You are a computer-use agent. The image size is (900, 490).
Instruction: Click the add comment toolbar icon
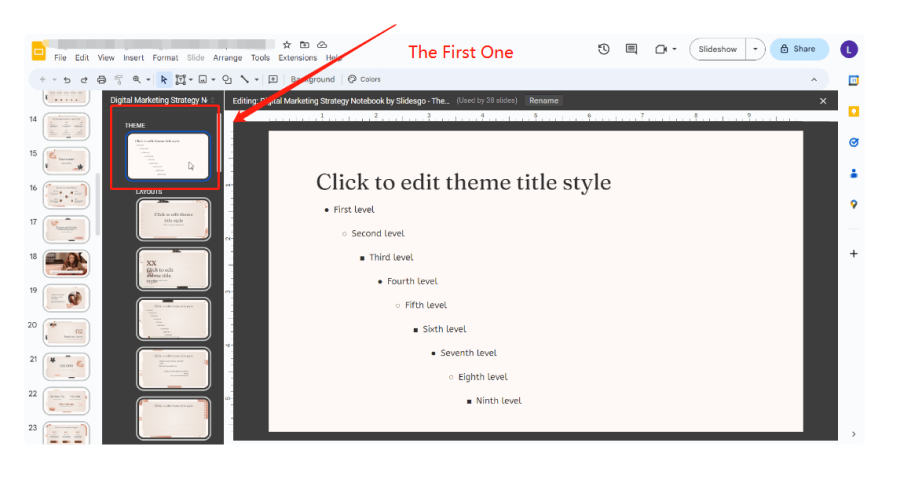point(273,80)
